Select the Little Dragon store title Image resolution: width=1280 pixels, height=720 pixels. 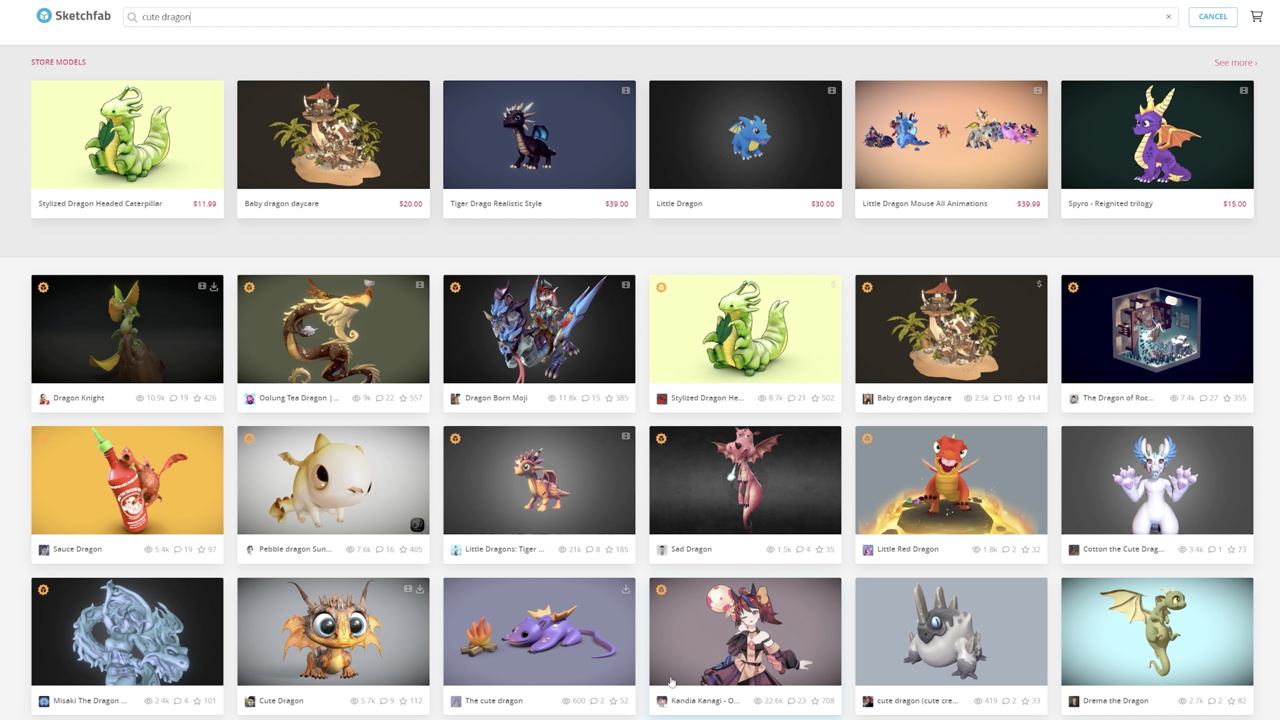pos(680,204)
